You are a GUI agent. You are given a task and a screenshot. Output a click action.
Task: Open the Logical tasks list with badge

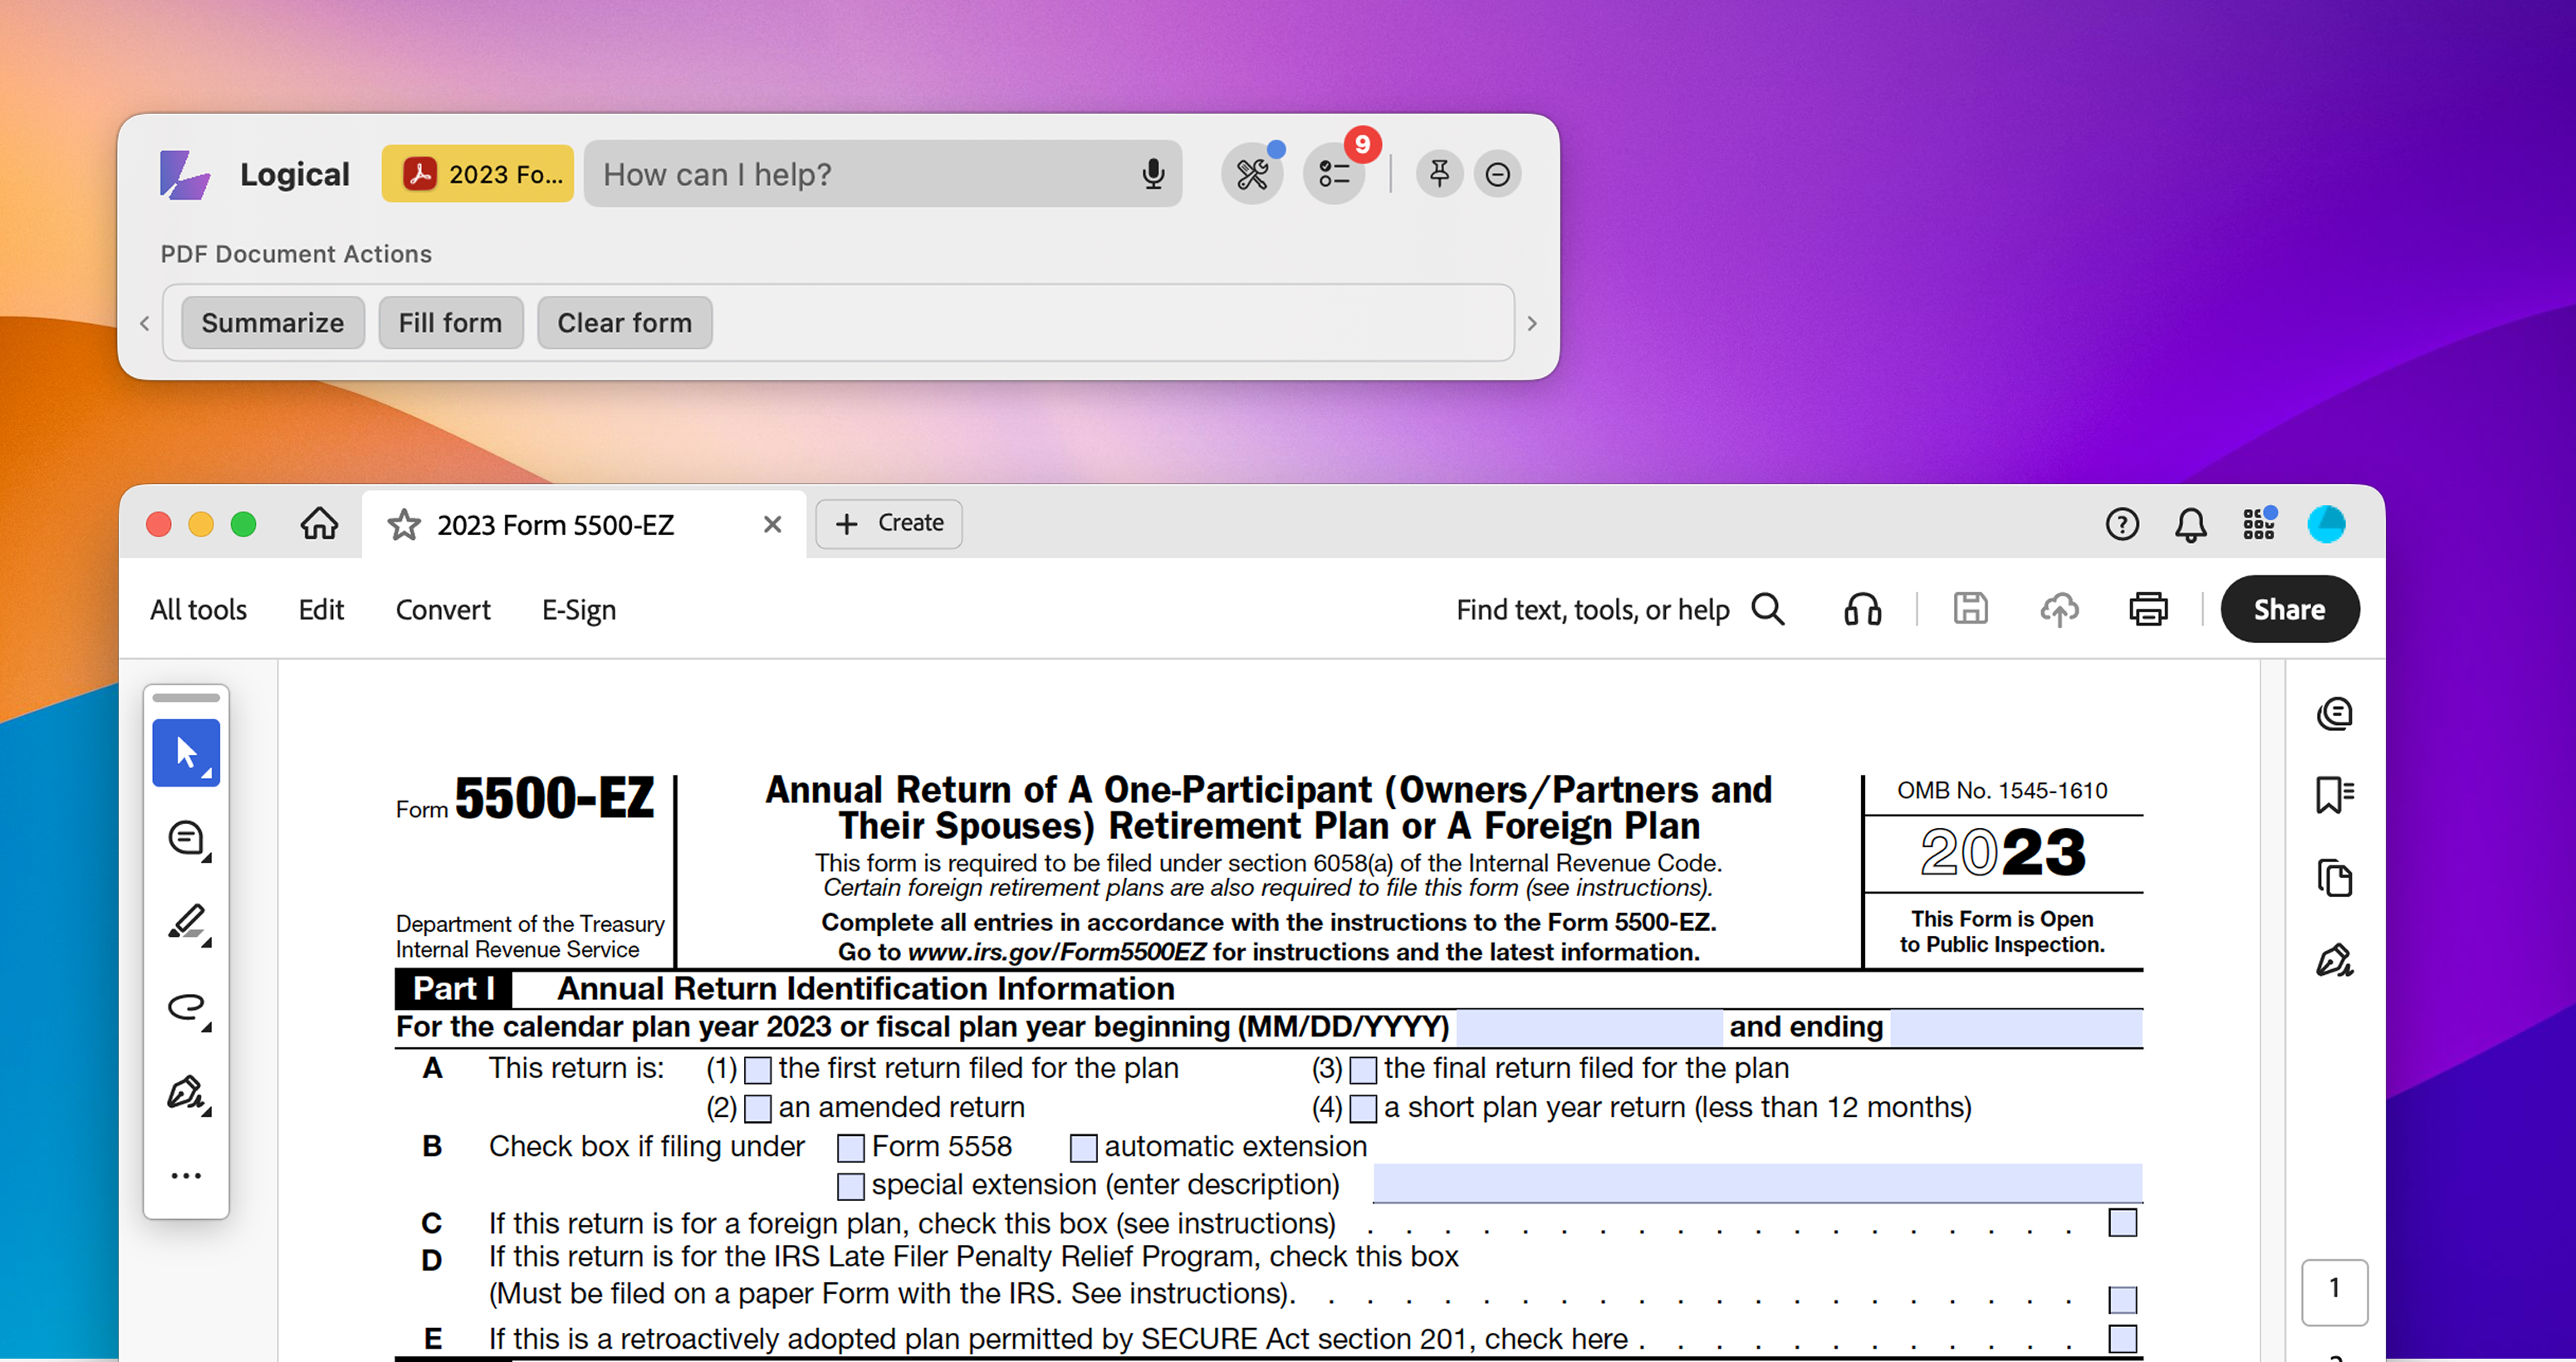coord(1334,175)
